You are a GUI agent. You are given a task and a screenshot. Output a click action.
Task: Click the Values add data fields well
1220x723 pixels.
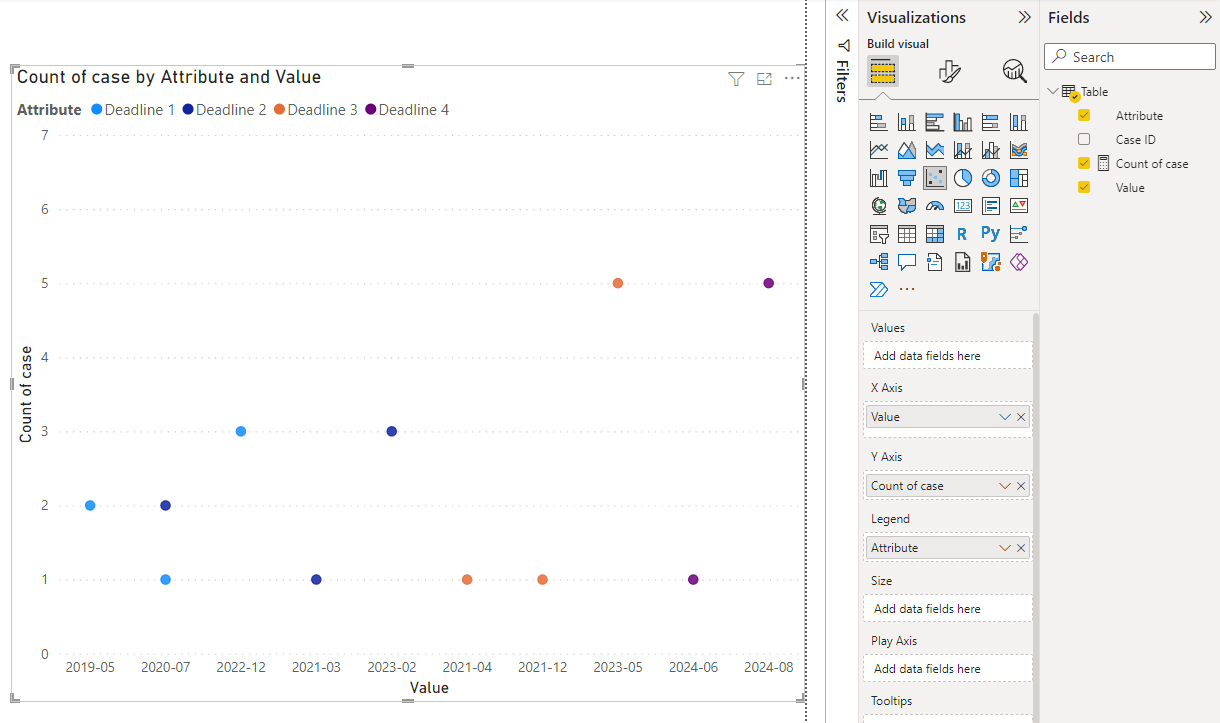(948, 355)
